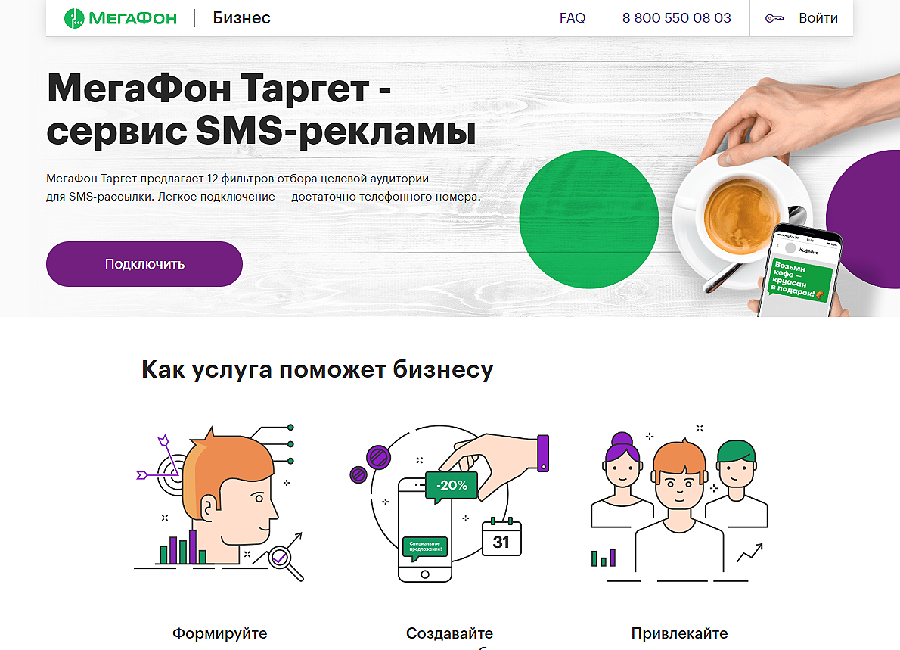This screenshot has width=900, height=650.
Task: Click the Привлекайте caption
Action: [x=680, y=633]
